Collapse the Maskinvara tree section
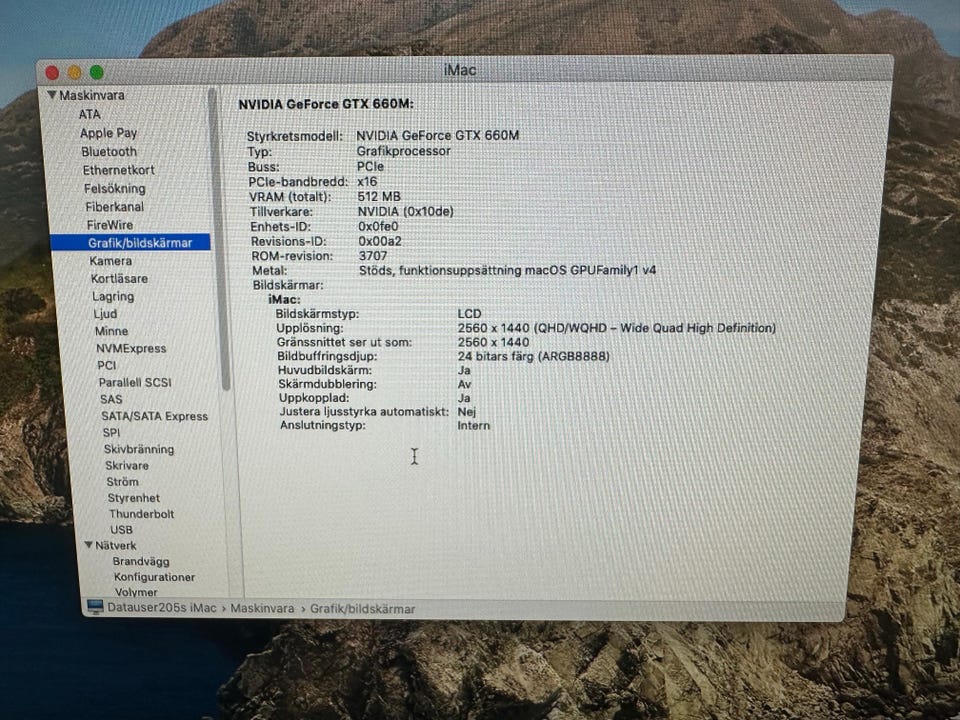 pos(52,95)
